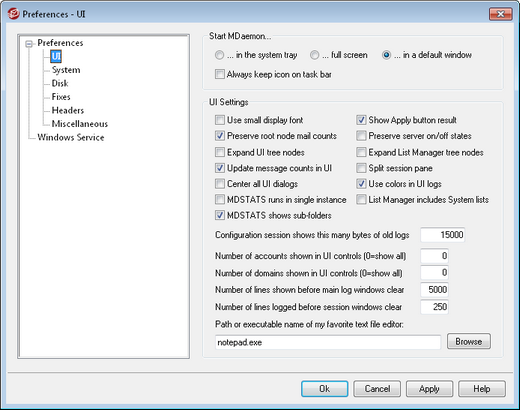The width and height of the screenshot is (520, 410).
Task: Click the number of accounts shown field
Action: click(x=434, y=256)
